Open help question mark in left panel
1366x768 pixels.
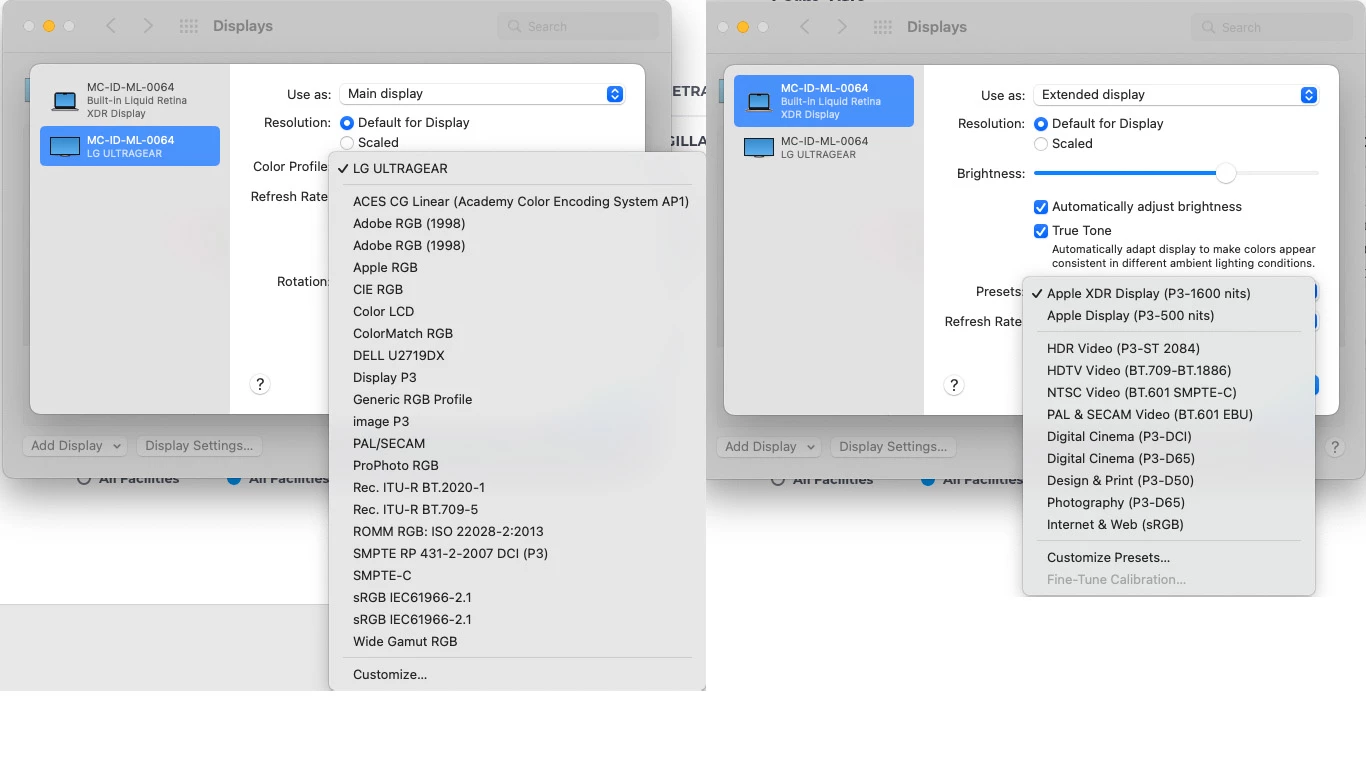coord(260,384)
